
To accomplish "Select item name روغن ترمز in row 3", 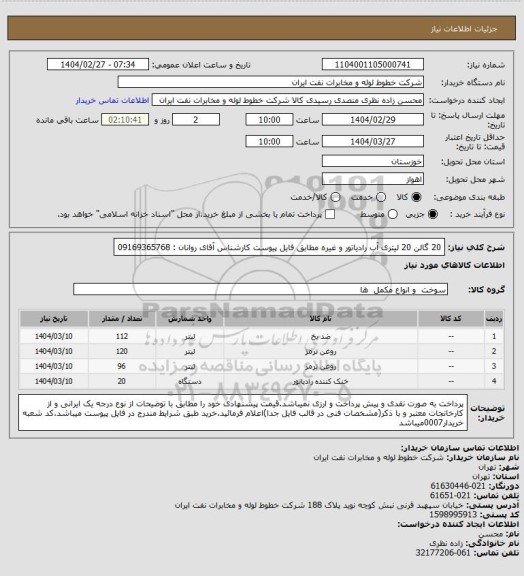I will [x=320, y=366].
